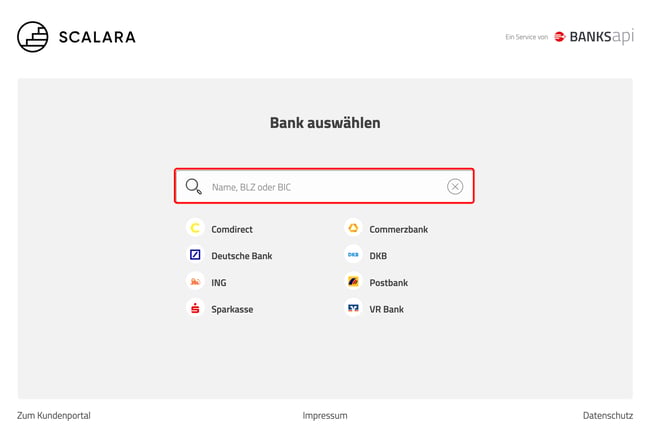Click the yellow Comdirect logo icon
This screenshot has height=434, width=670.
pos(195,228)
